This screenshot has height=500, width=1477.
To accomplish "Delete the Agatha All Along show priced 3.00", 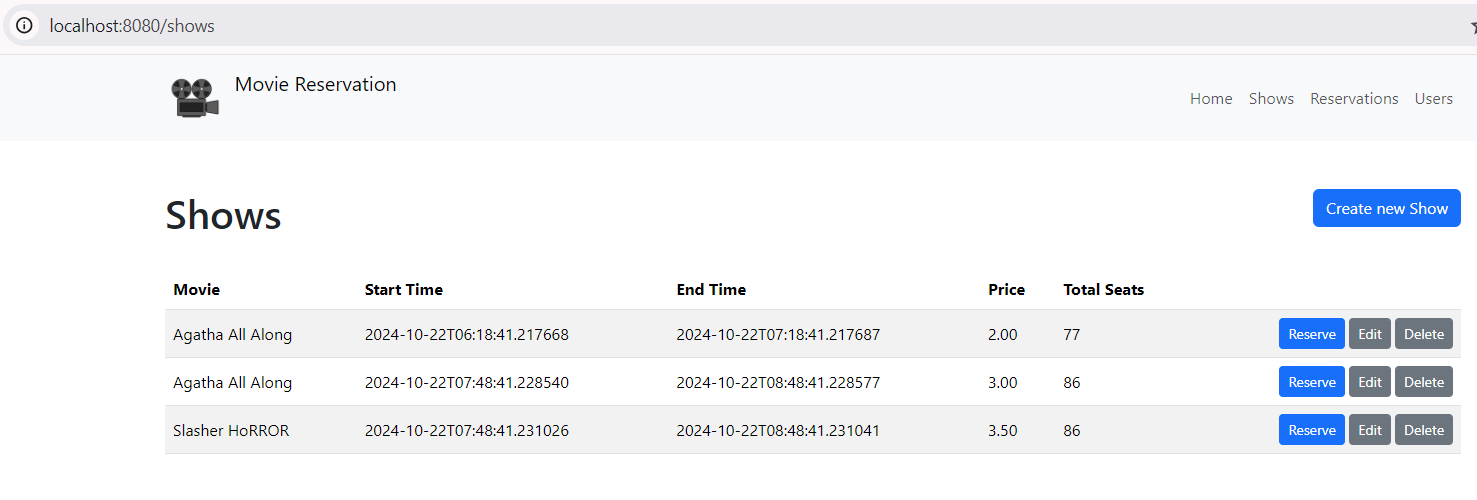I will point(1423,382).
